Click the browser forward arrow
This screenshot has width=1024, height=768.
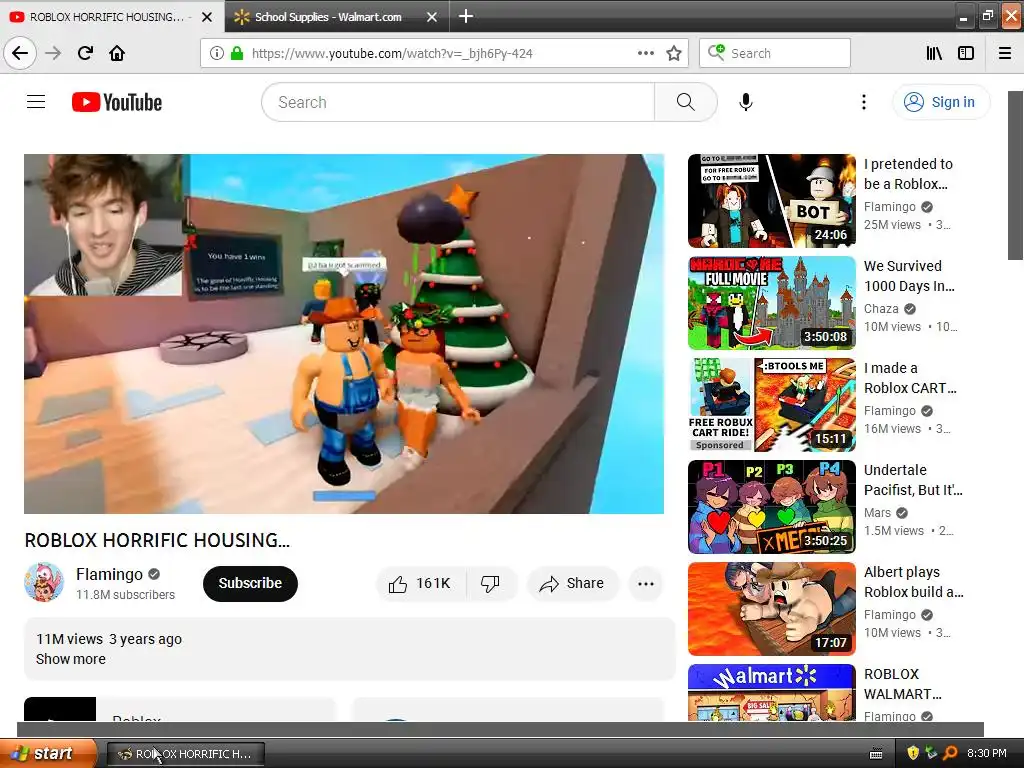click(x=53, y=53)
